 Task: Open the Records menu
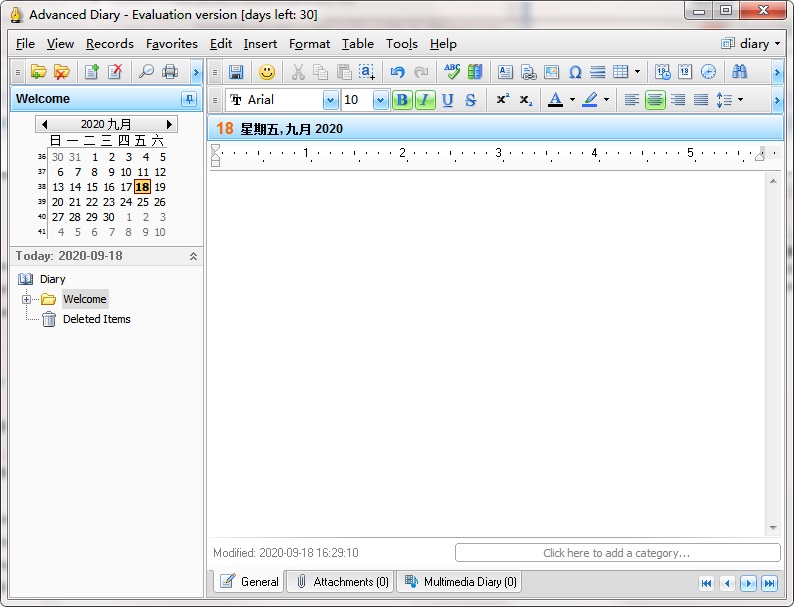point(109,44)
